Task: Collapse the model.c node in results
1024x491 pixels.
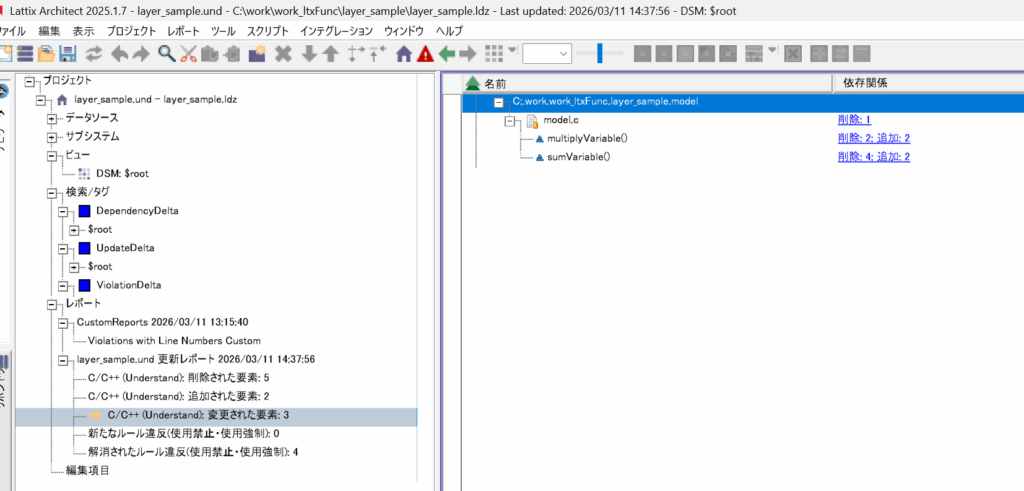Action: point(510,120)
